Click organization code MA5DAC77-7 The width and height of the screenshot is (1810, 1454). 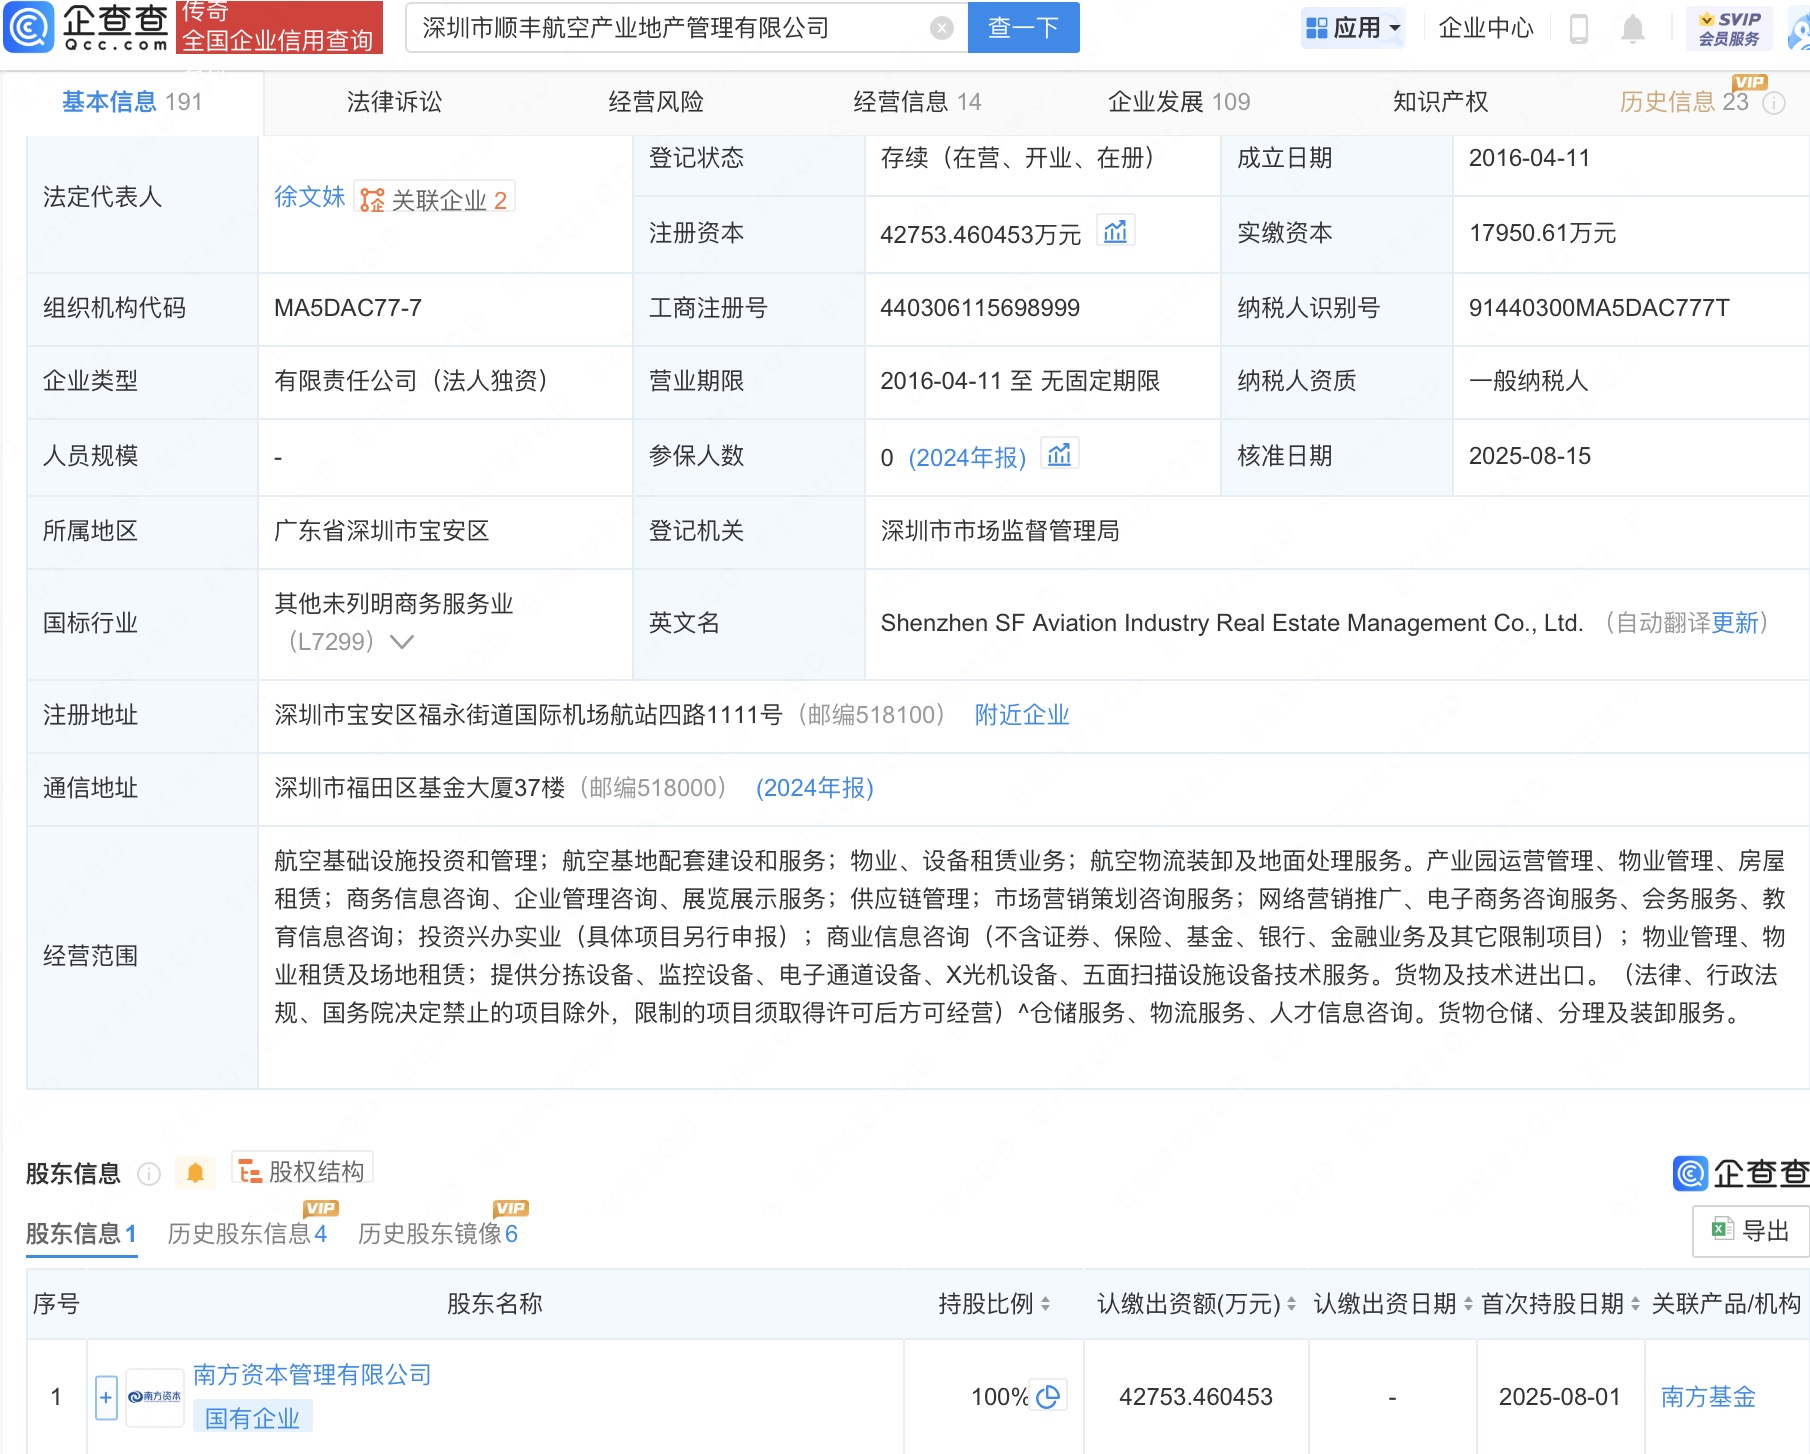coord(348,308)
